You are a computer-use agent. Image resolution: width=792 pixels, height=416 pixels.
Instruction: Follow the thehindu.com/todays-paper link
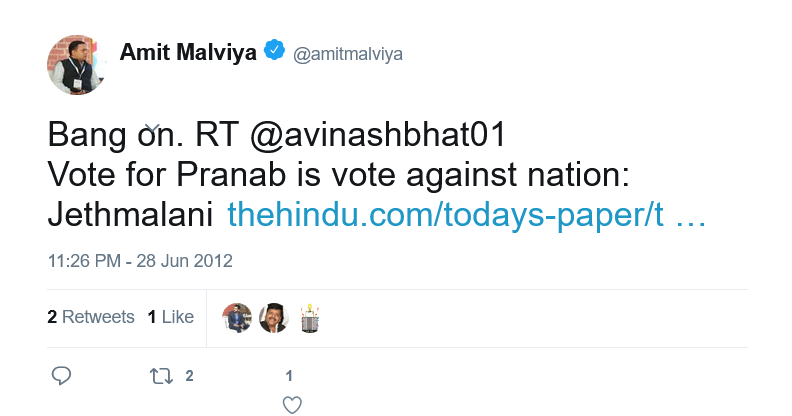tap(445, 215)
